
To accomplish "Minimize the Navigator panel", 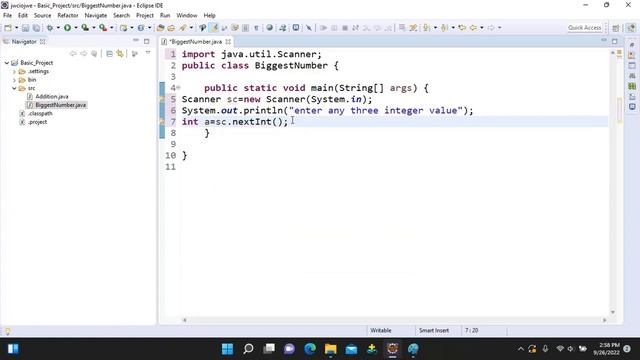I will coord(136,41).
